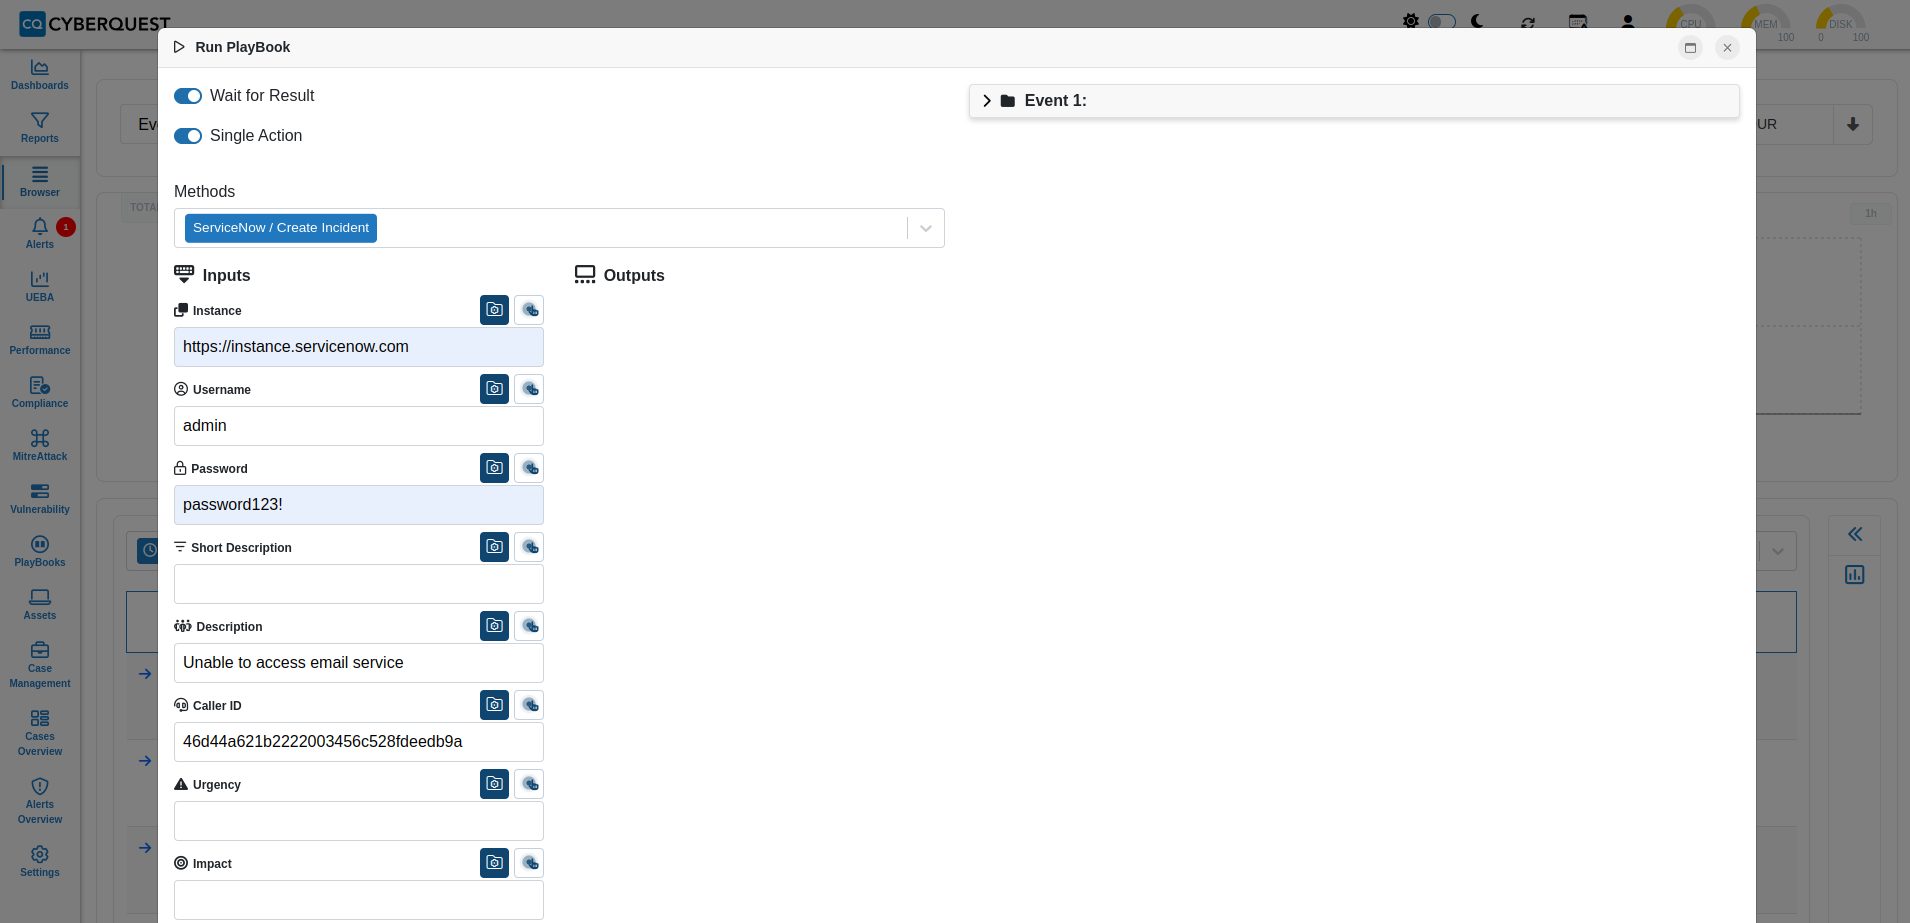Collapse the side panel with double chevron

1855,535
